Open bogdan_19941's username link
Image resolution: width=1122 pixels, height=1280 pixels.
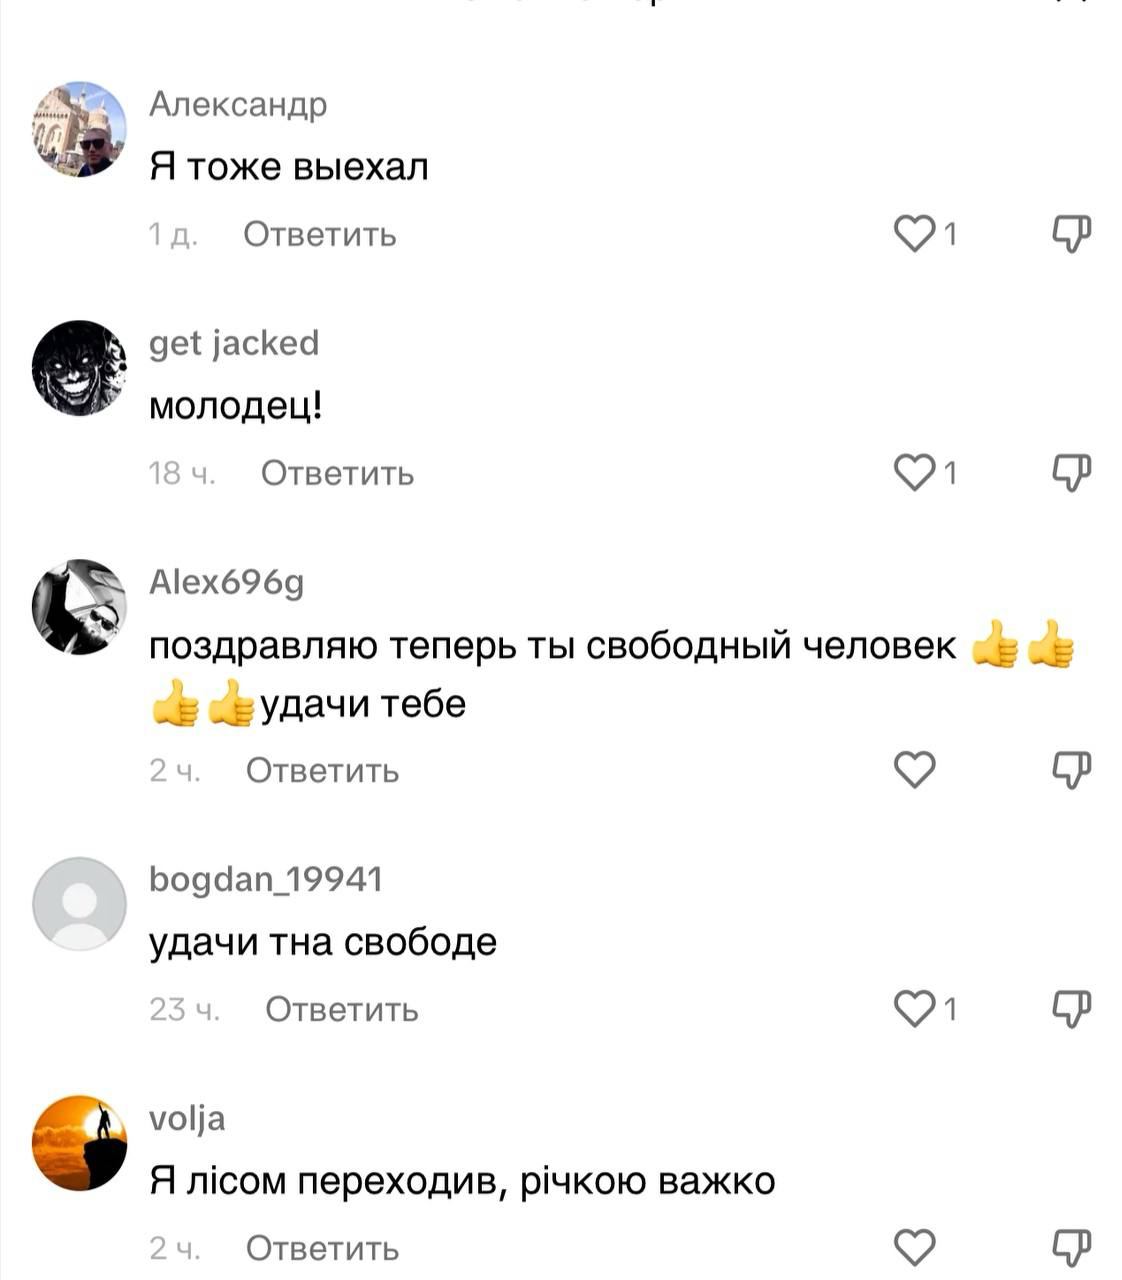266,879
